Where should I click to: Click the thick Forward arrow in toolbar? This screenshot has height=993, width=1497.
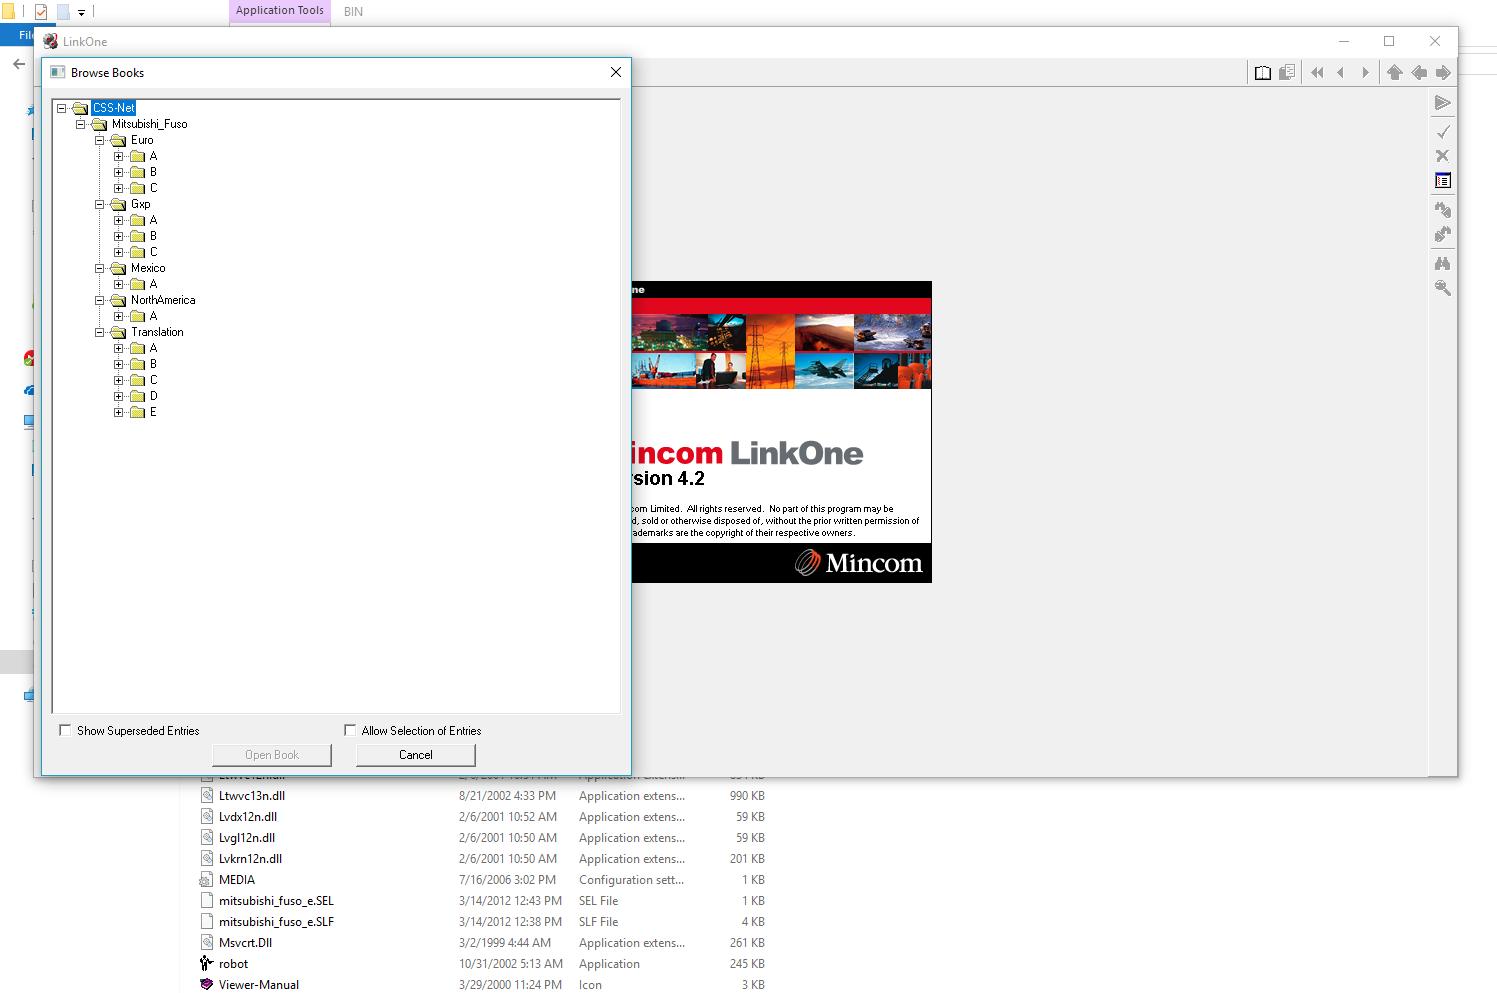(1443, 73)
